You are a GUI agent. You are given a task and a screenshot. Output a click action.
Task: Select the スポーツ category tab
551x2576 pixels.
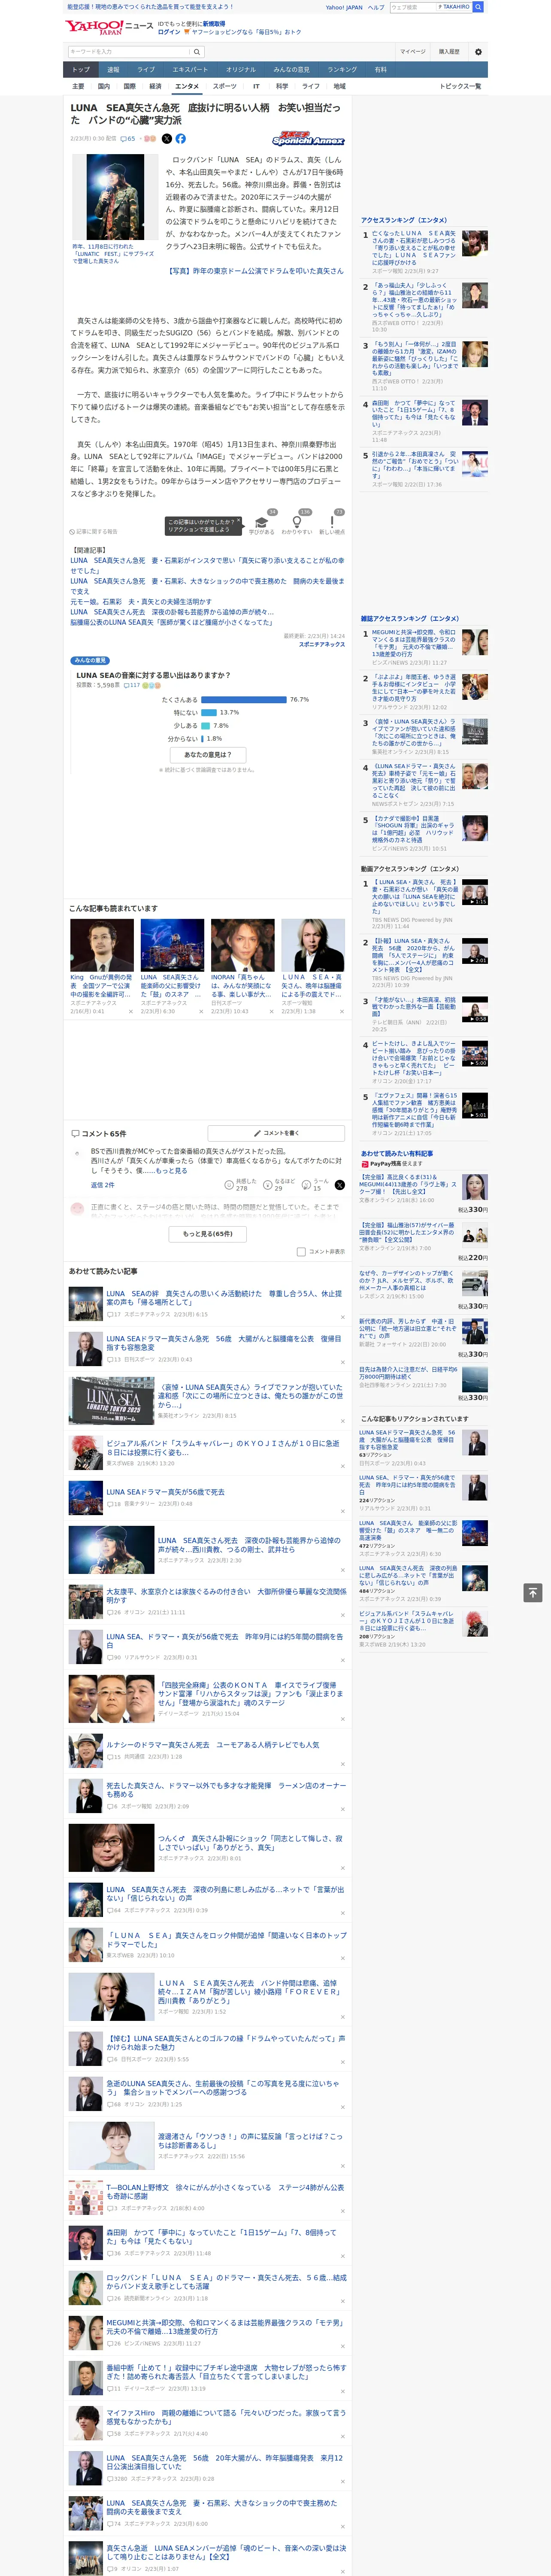coord(225,87)
